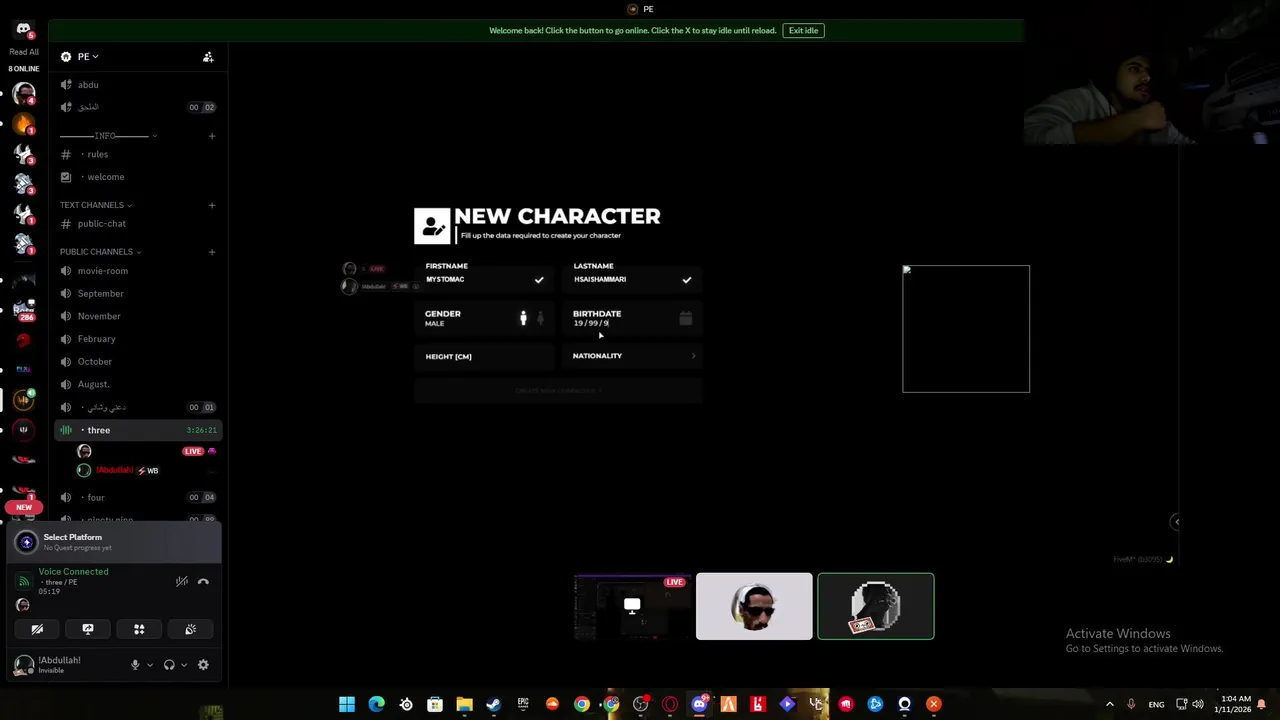The height and width of the screenshot is (720, 1280).
Task: Join February voice channel
Action: 138,339
